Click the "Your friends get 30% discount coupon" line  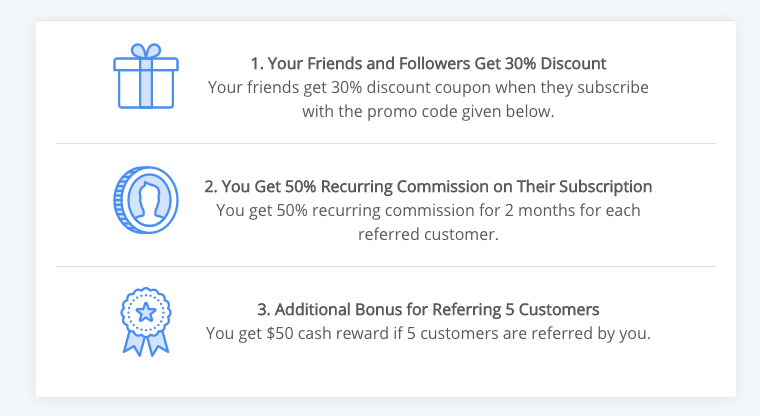coord(428,87)
